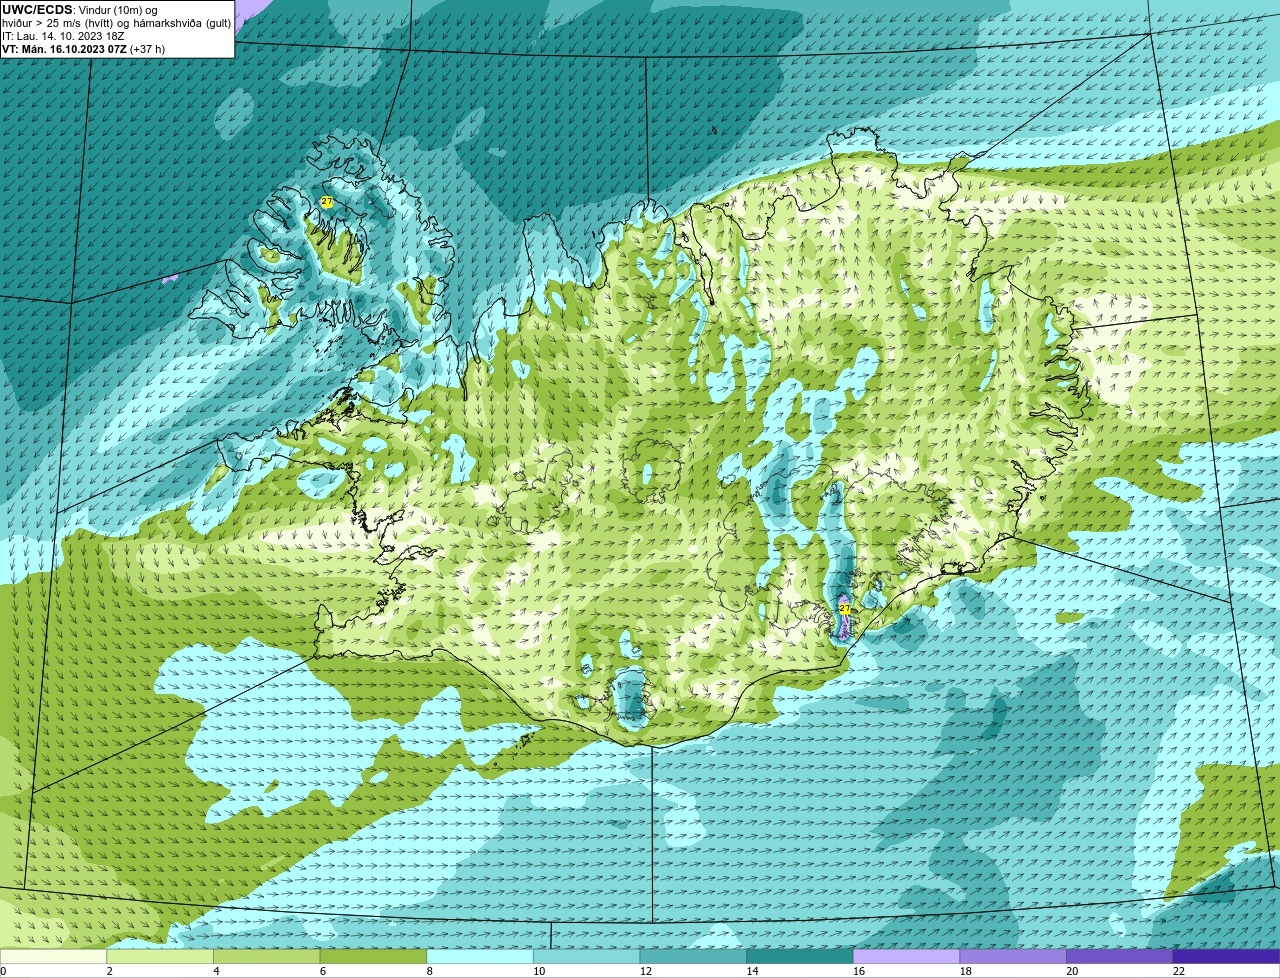Click the '12' label on the wind scale
Viewport: 1280px width, 978px height.
(x=646, y=971)
